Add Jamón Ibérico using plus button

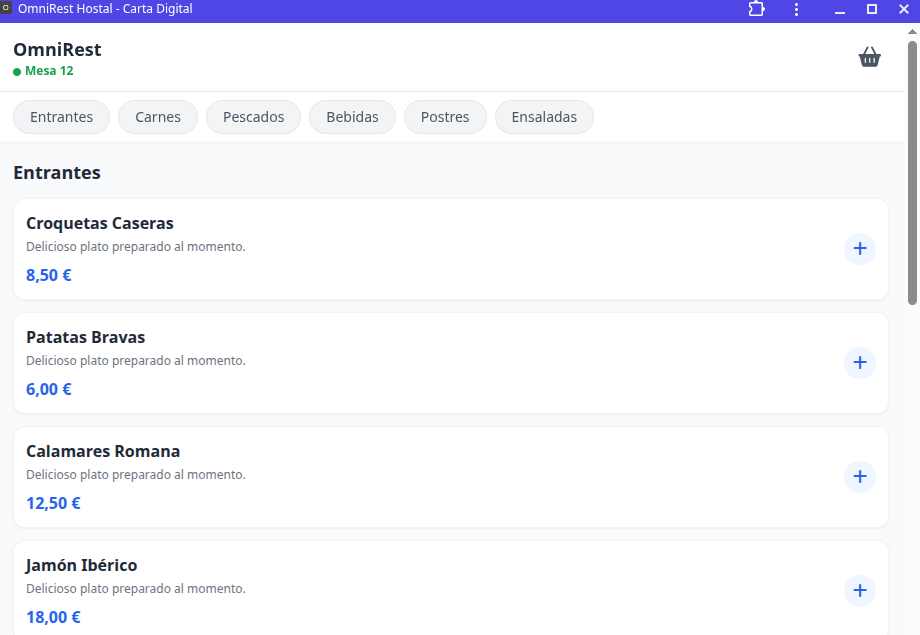click(859, 591)
